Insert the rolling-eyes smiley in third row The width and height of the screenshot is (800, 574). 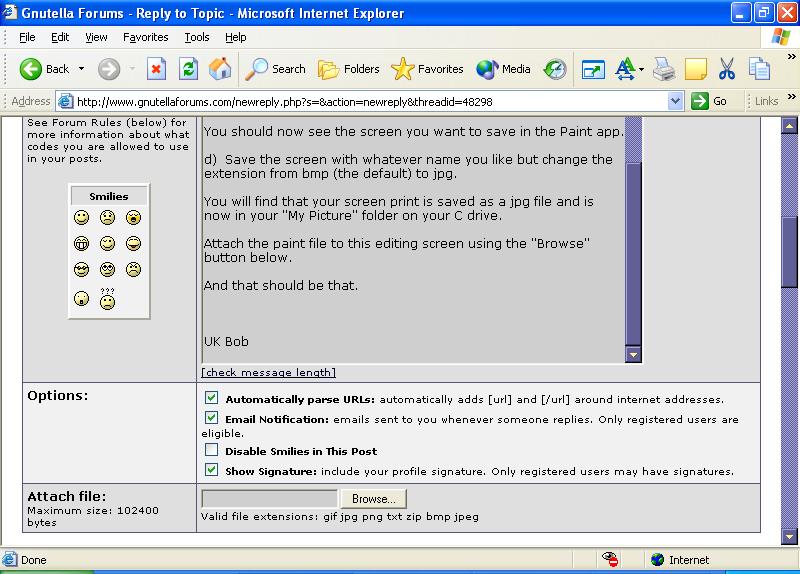point(107,269)
